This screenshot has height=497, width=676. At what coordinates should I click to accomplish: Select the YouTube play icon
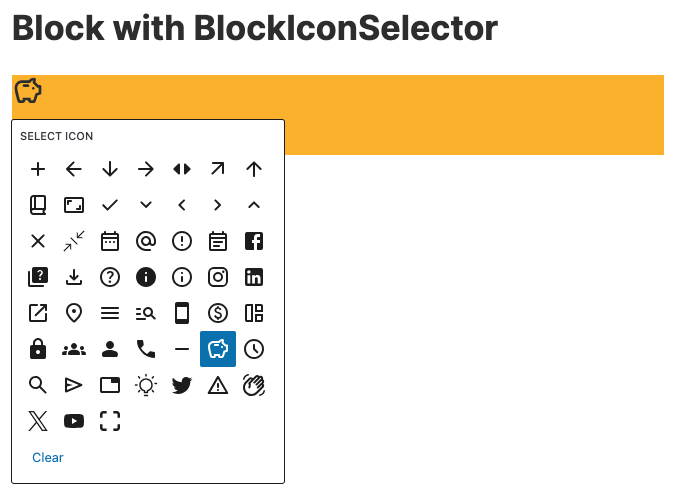point(74,421)
